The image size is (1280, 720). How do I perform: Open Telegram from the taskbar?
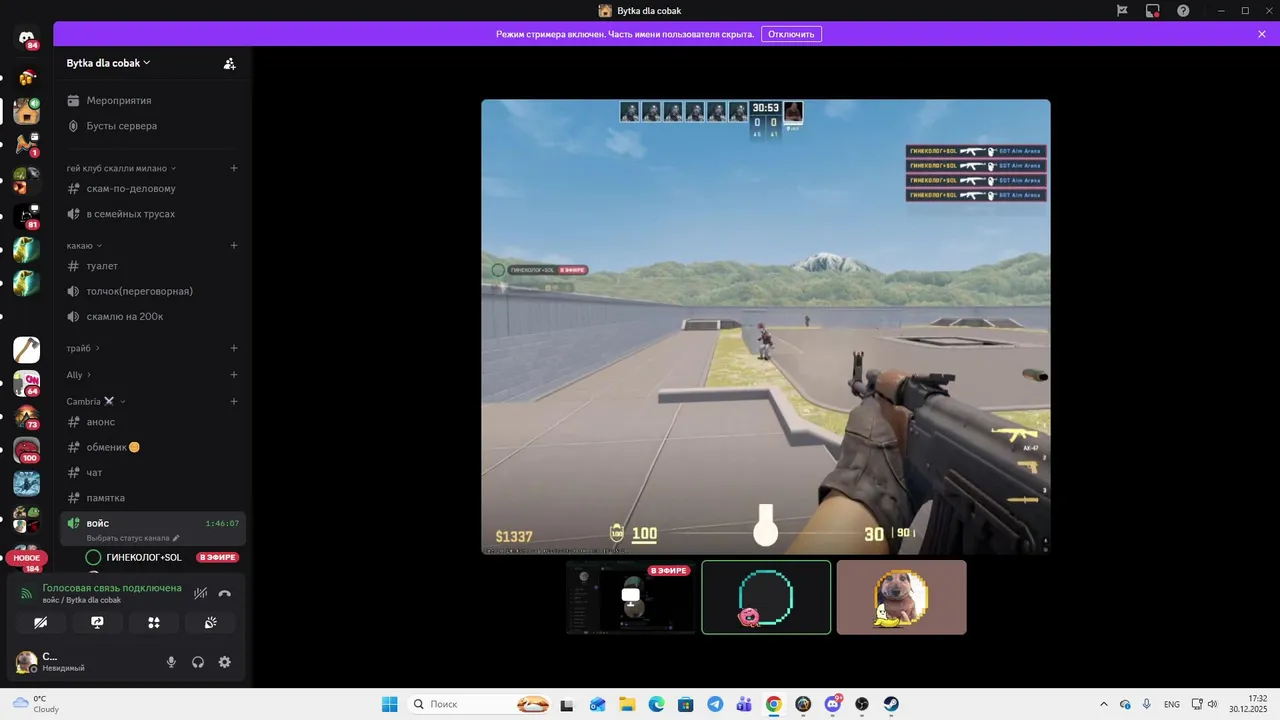click(715, 704)
